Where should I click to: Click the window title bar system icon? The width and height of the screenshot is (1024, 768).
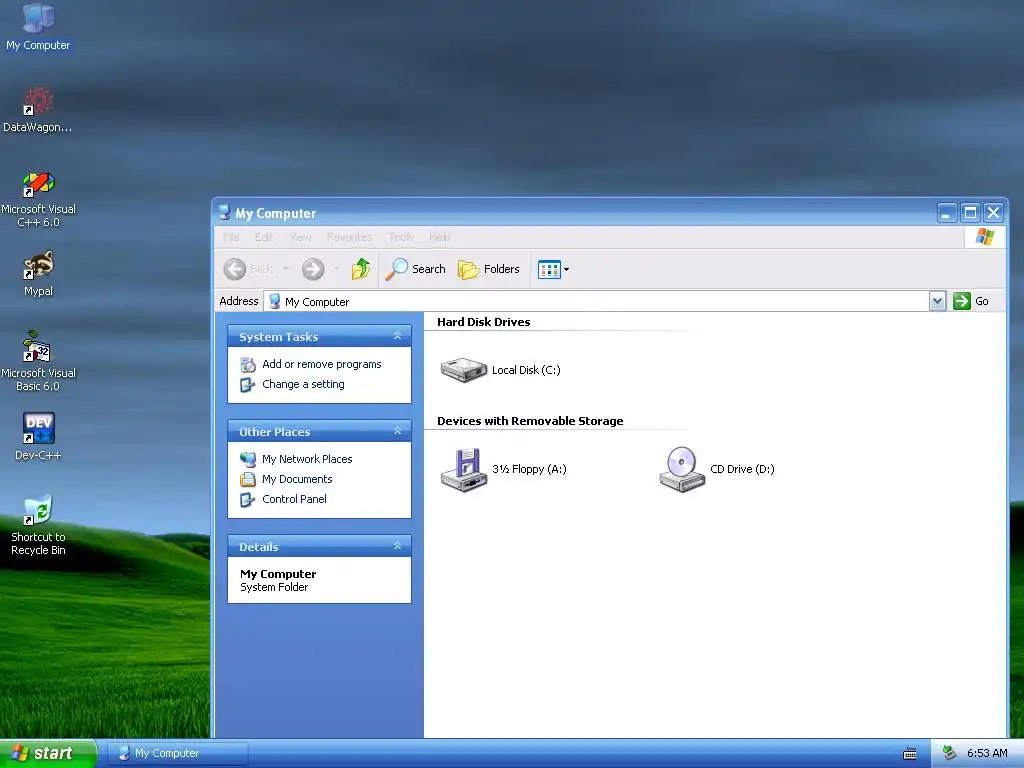225,212
